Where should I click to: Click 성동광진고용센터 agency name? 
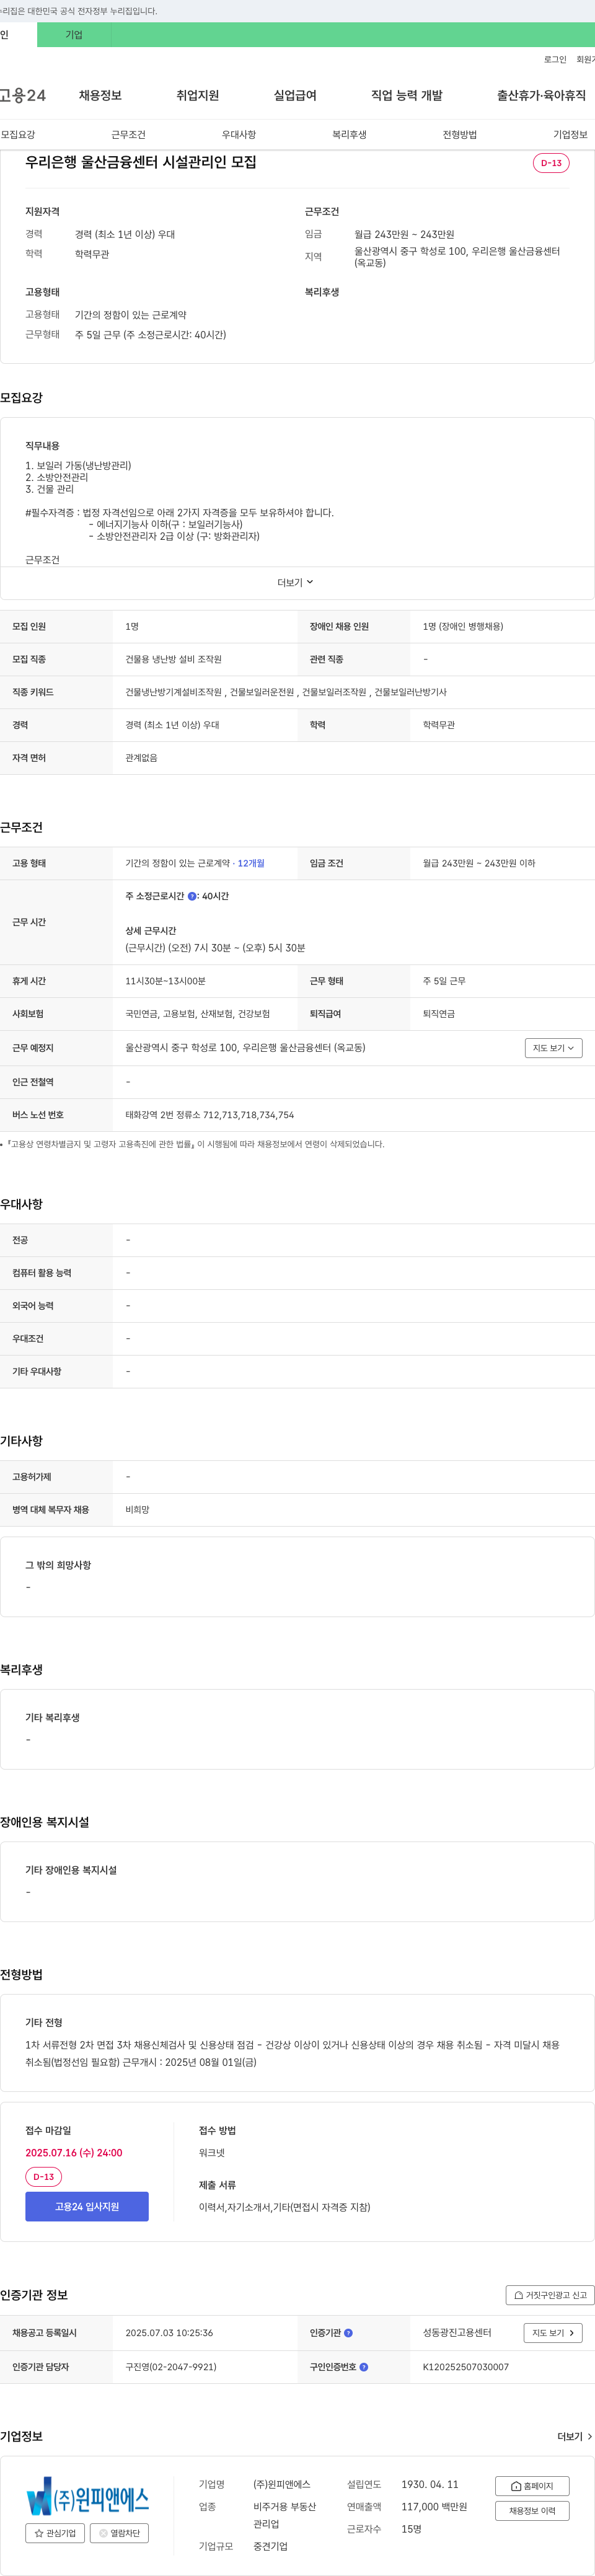457,2333
